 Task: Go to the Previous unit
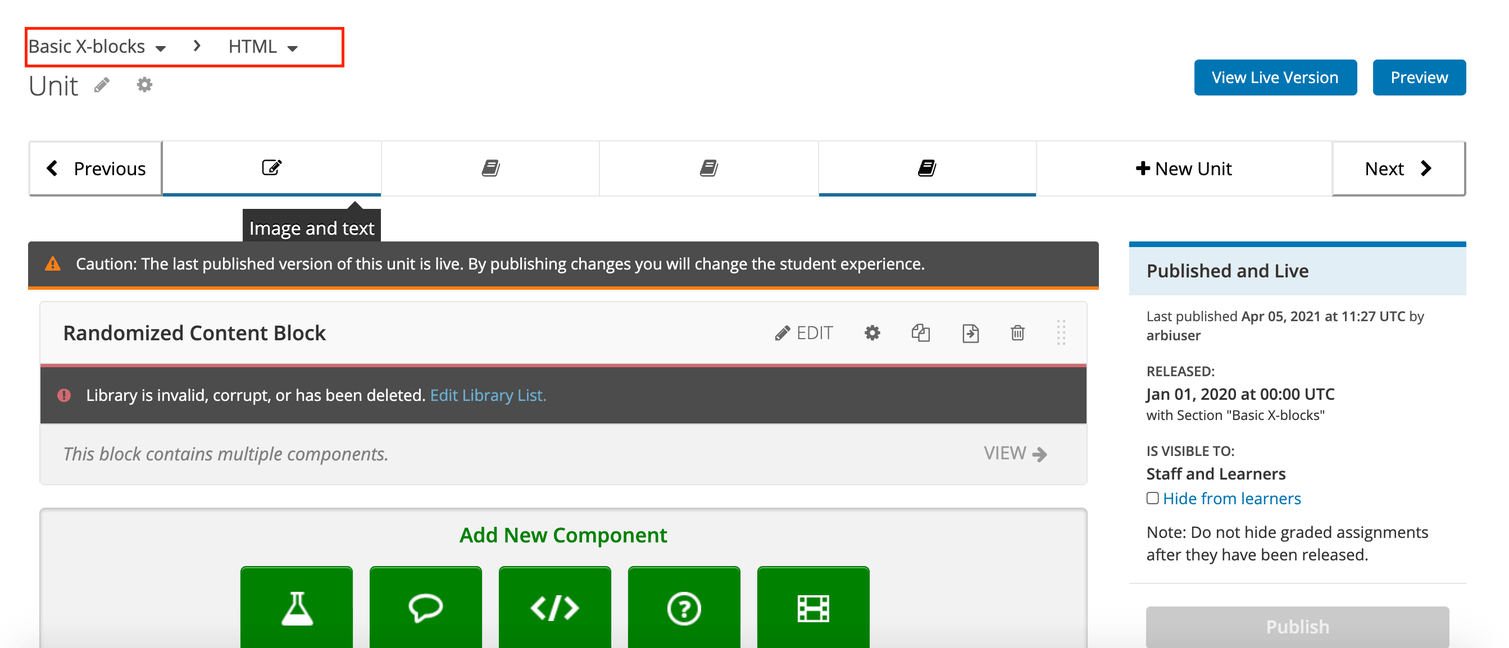click(96, 168)
